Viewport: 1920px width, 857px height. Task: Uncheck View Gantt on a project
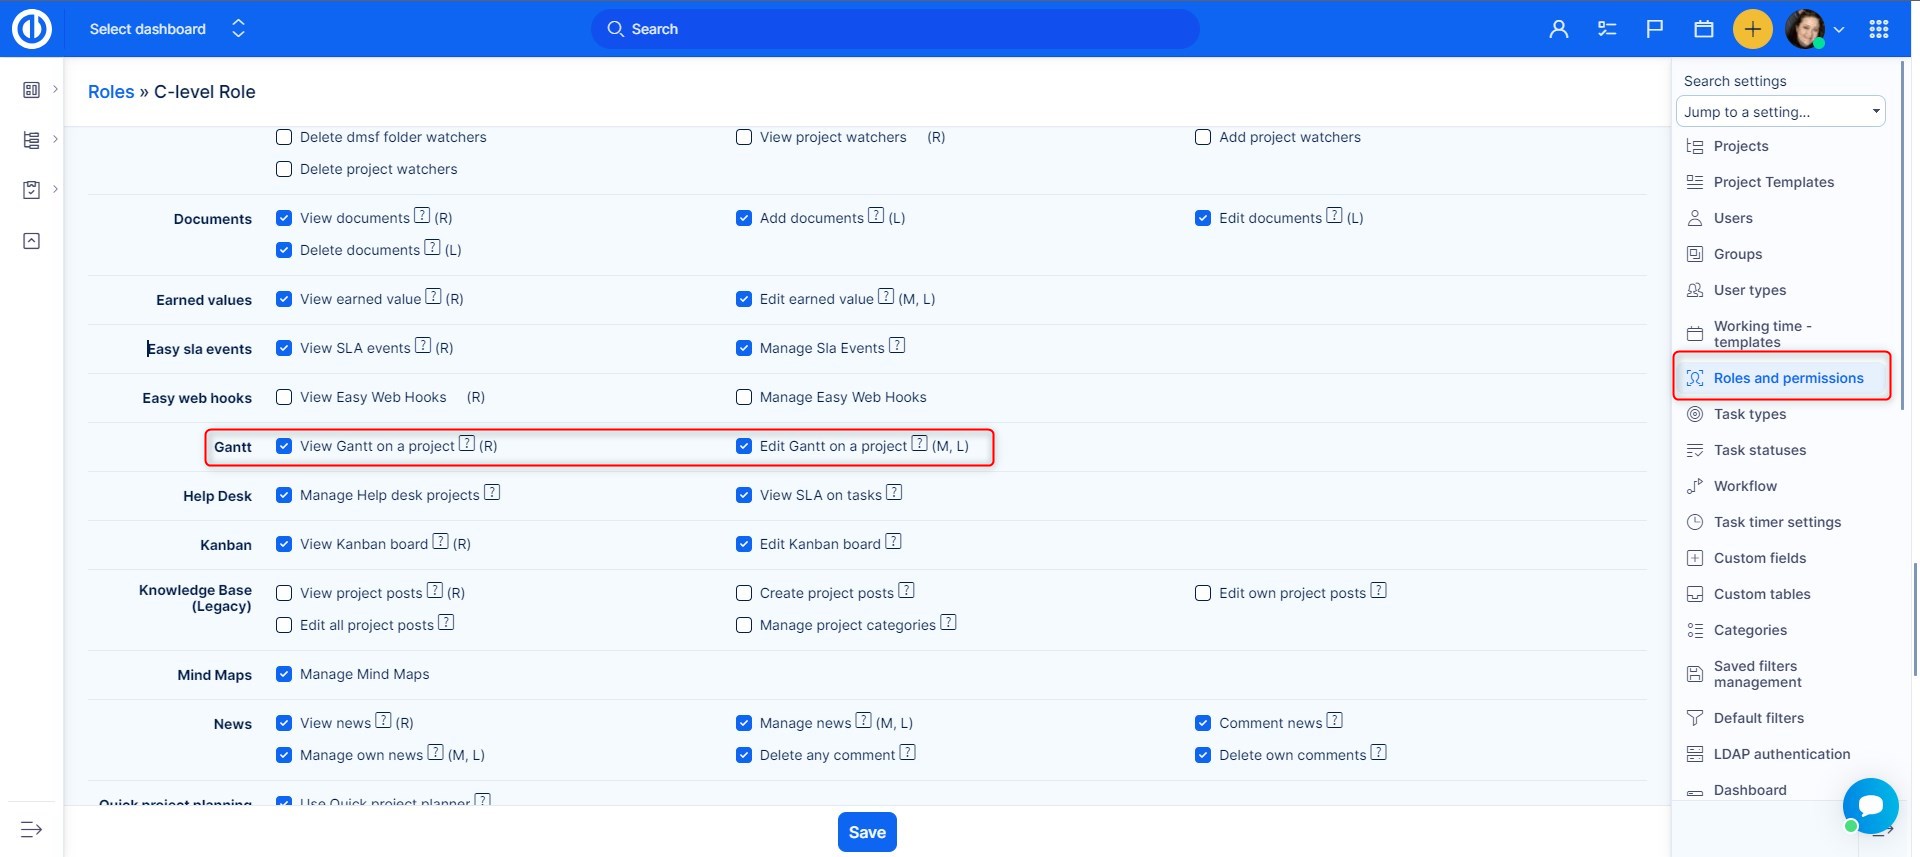click(x=284, y=446)
